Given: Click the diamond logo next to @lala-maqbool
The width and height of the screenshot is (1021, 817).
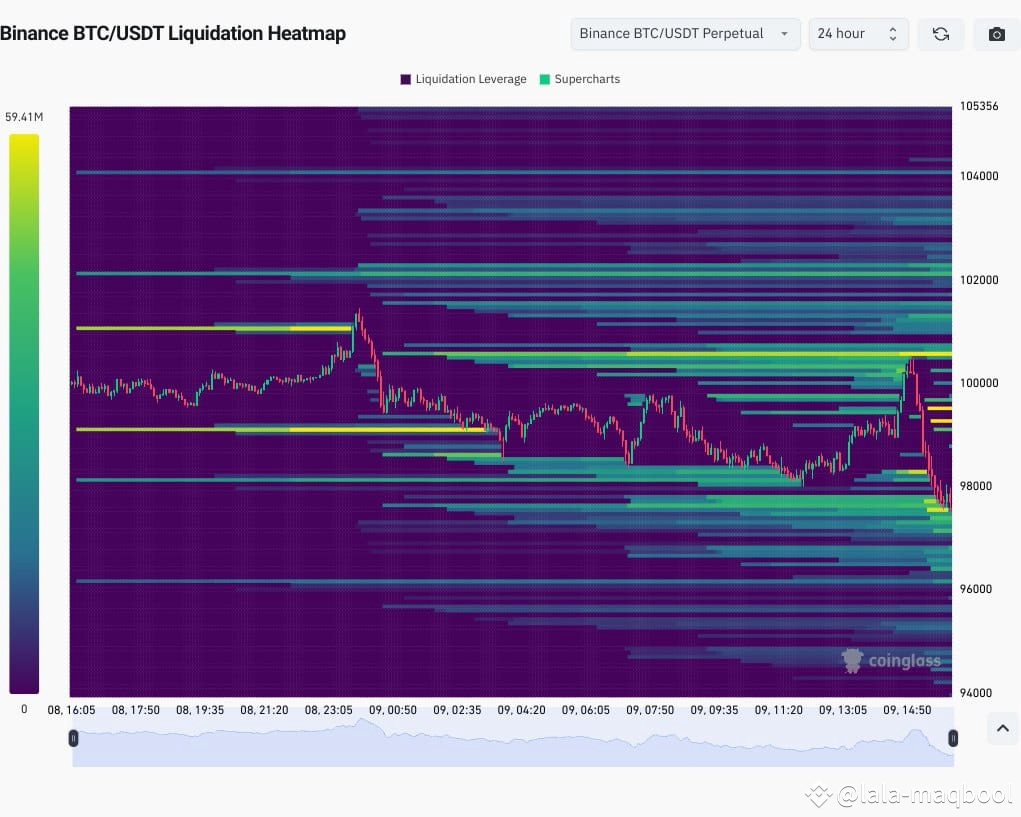Looking at the screenshot, I should [819, 795].
